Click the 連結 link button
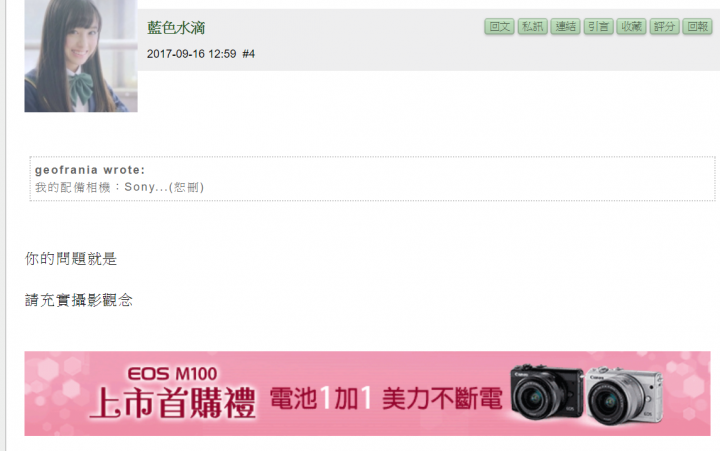The image size is (720, 451). coord(565,27)
